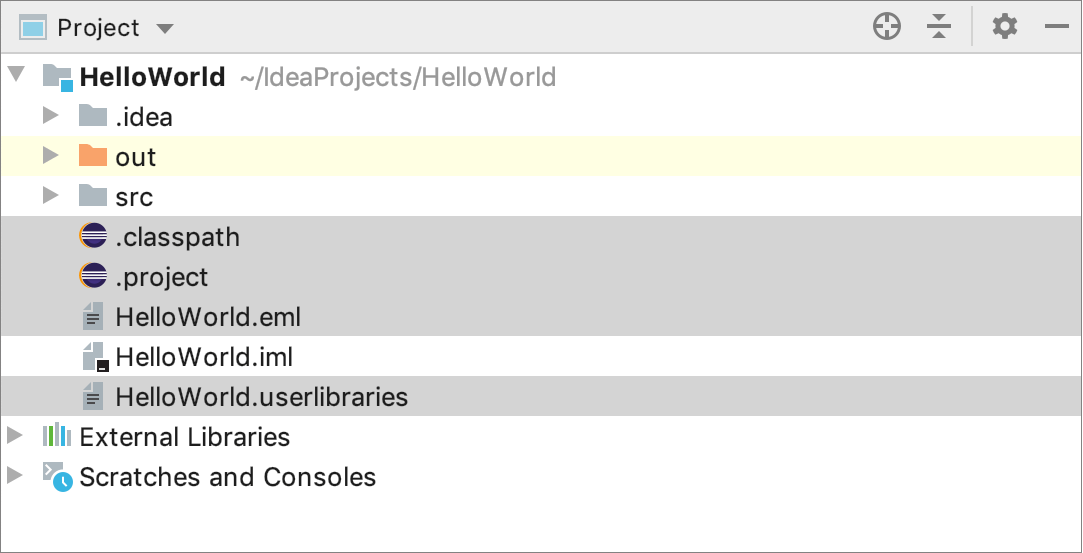Click the Eclipse icon beside .project
Screen dimensions: 1083x553
93,277
